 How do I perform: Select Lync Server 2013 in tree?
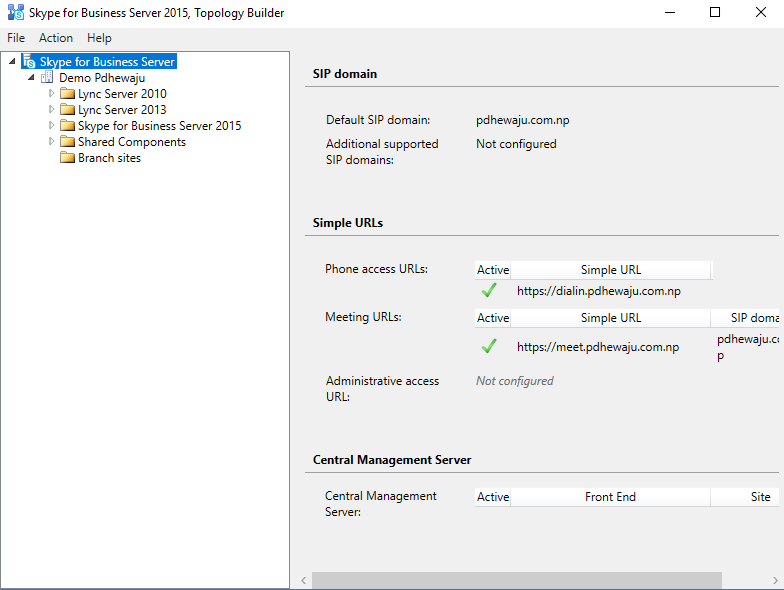point(122,110)
